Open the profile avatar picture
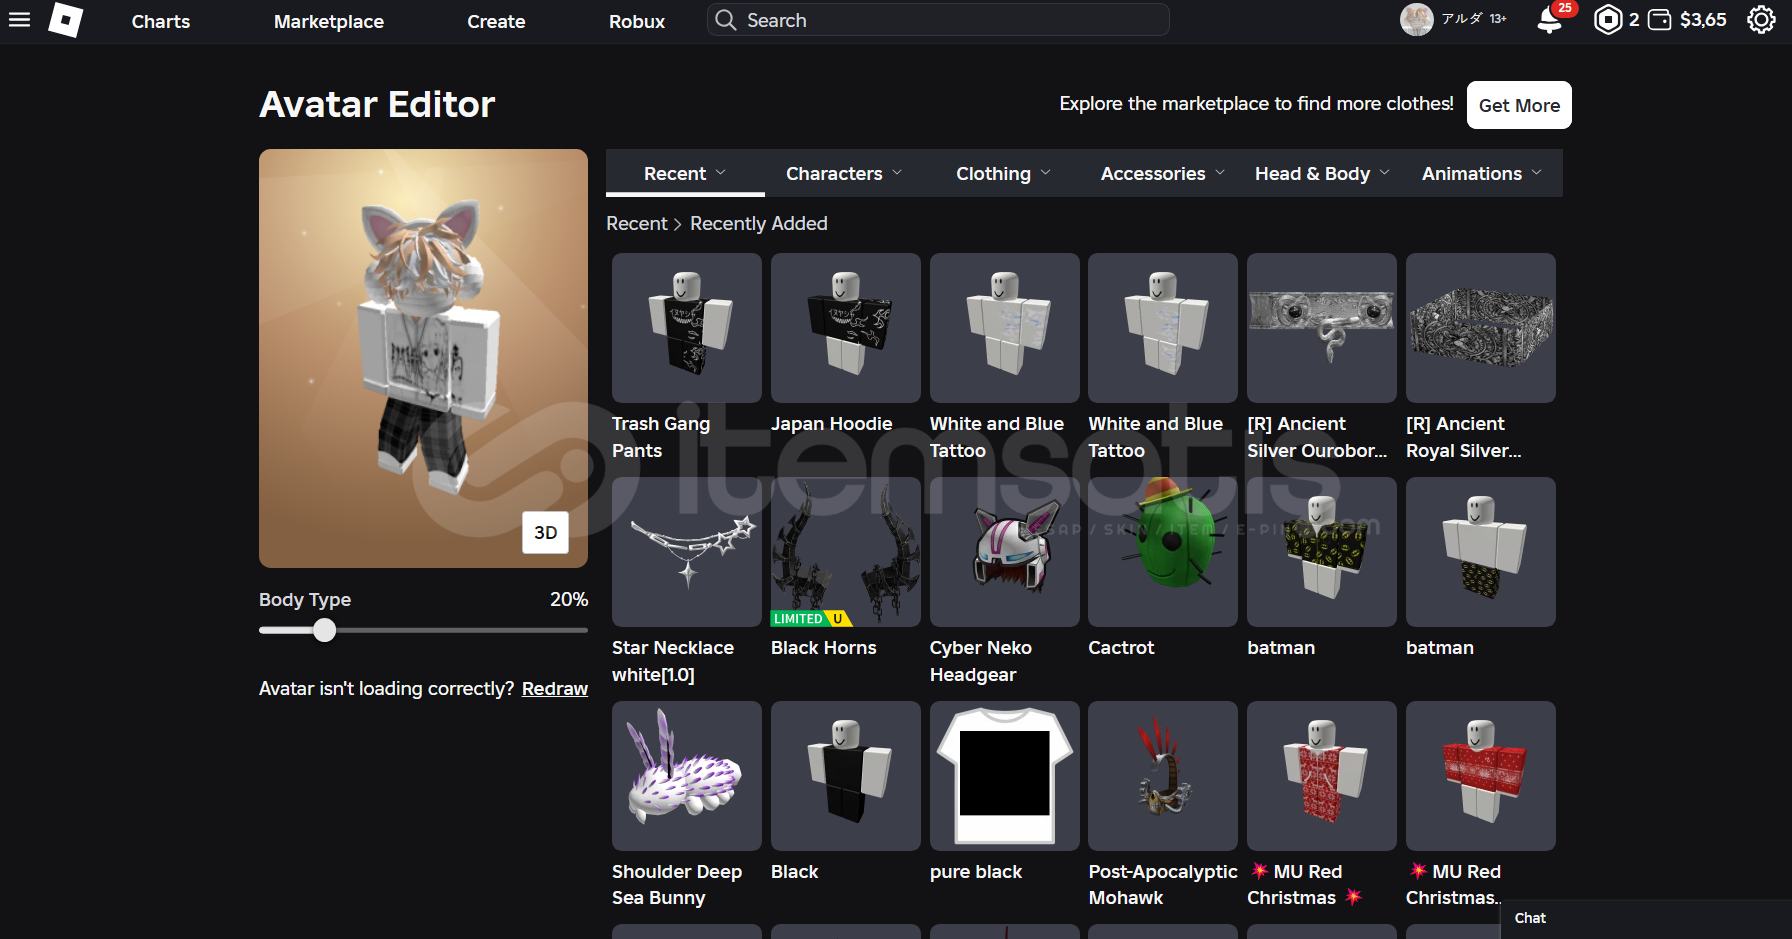This screenshot has height=939, width=1792. click(x=1416, y=19)
